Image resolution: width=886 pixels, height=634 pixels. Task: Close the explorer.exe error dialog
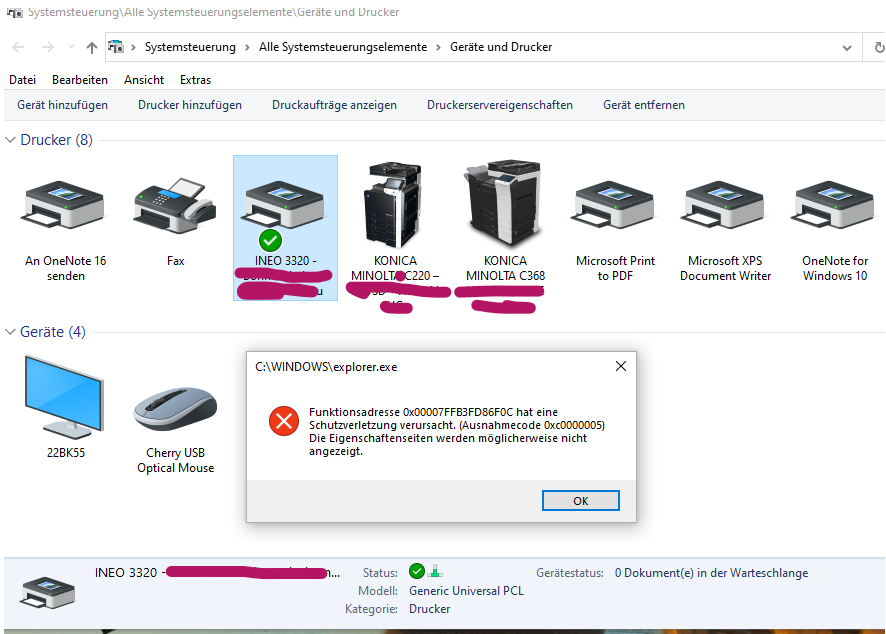621,366
